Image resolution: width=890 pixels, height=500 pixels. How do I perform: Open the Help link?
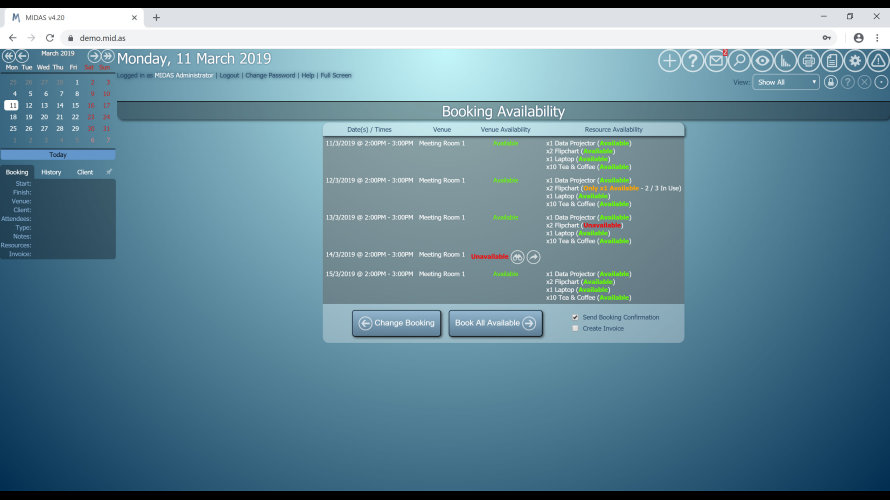(x=308, y=75)
